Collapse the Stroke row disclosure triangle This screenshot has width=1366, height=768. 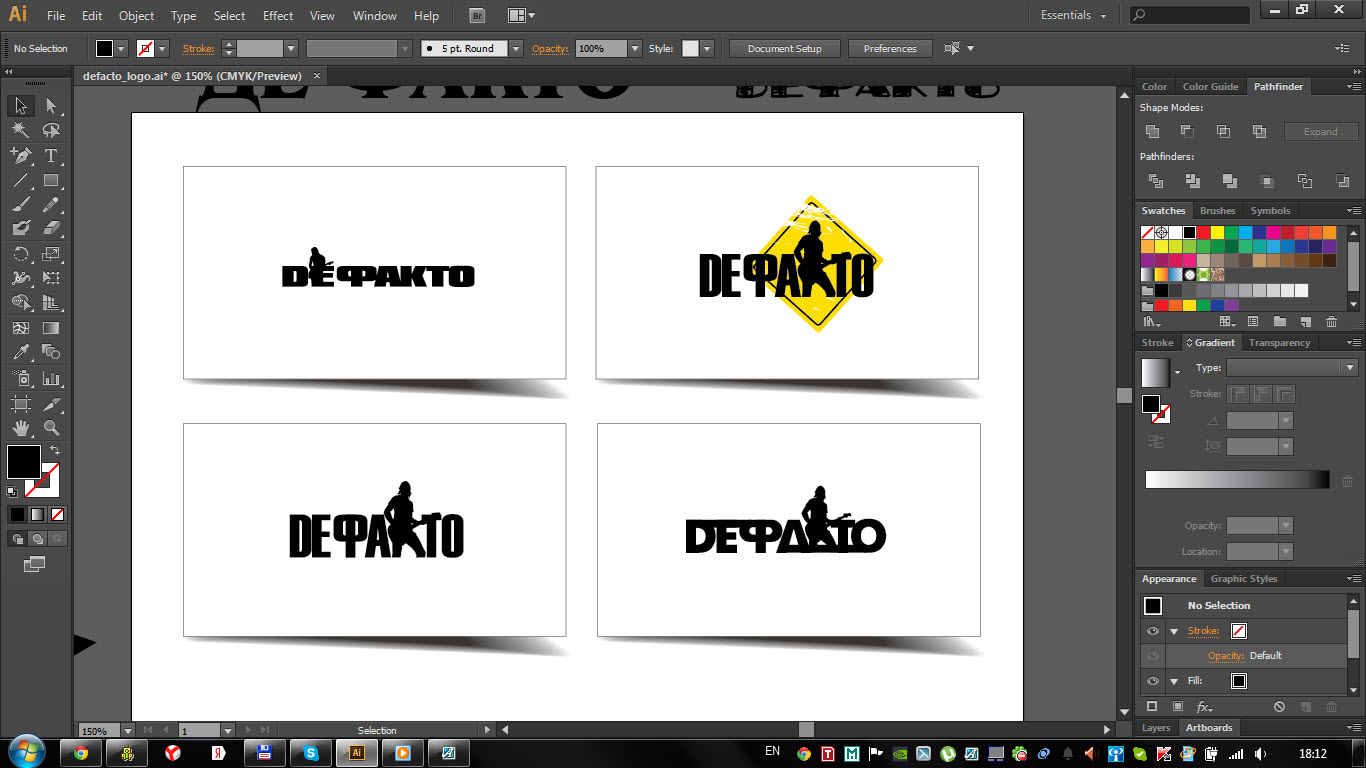(1174, 631)
